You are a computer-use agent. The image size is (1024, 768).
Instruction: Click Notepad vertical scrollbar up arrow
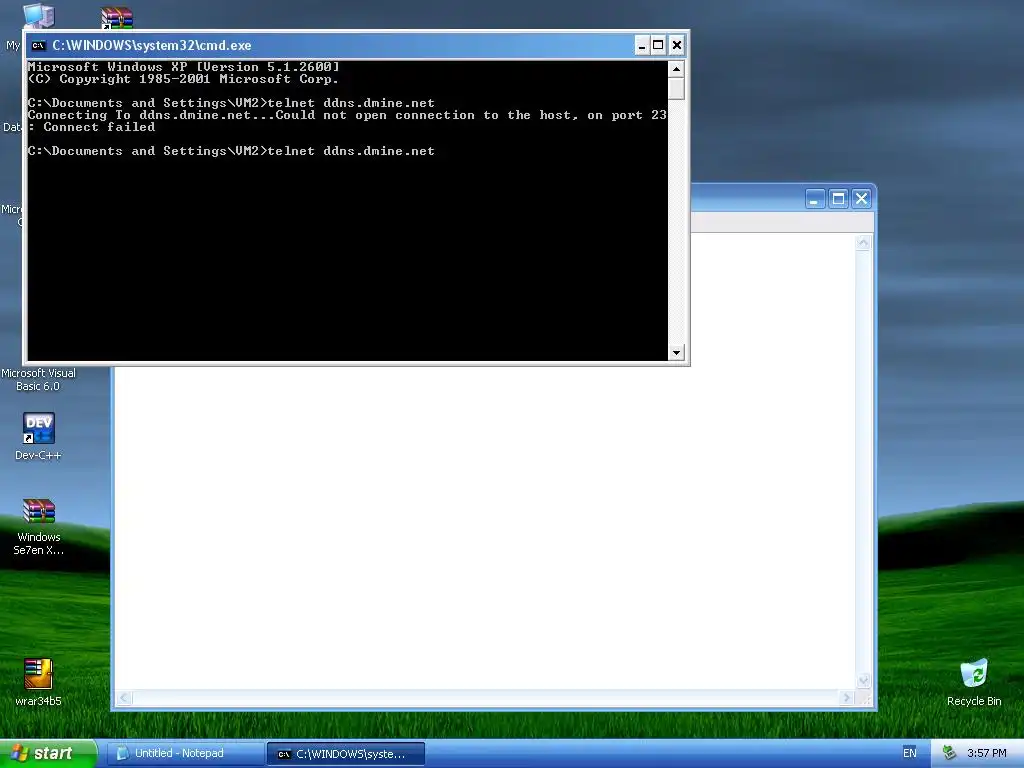863,243
